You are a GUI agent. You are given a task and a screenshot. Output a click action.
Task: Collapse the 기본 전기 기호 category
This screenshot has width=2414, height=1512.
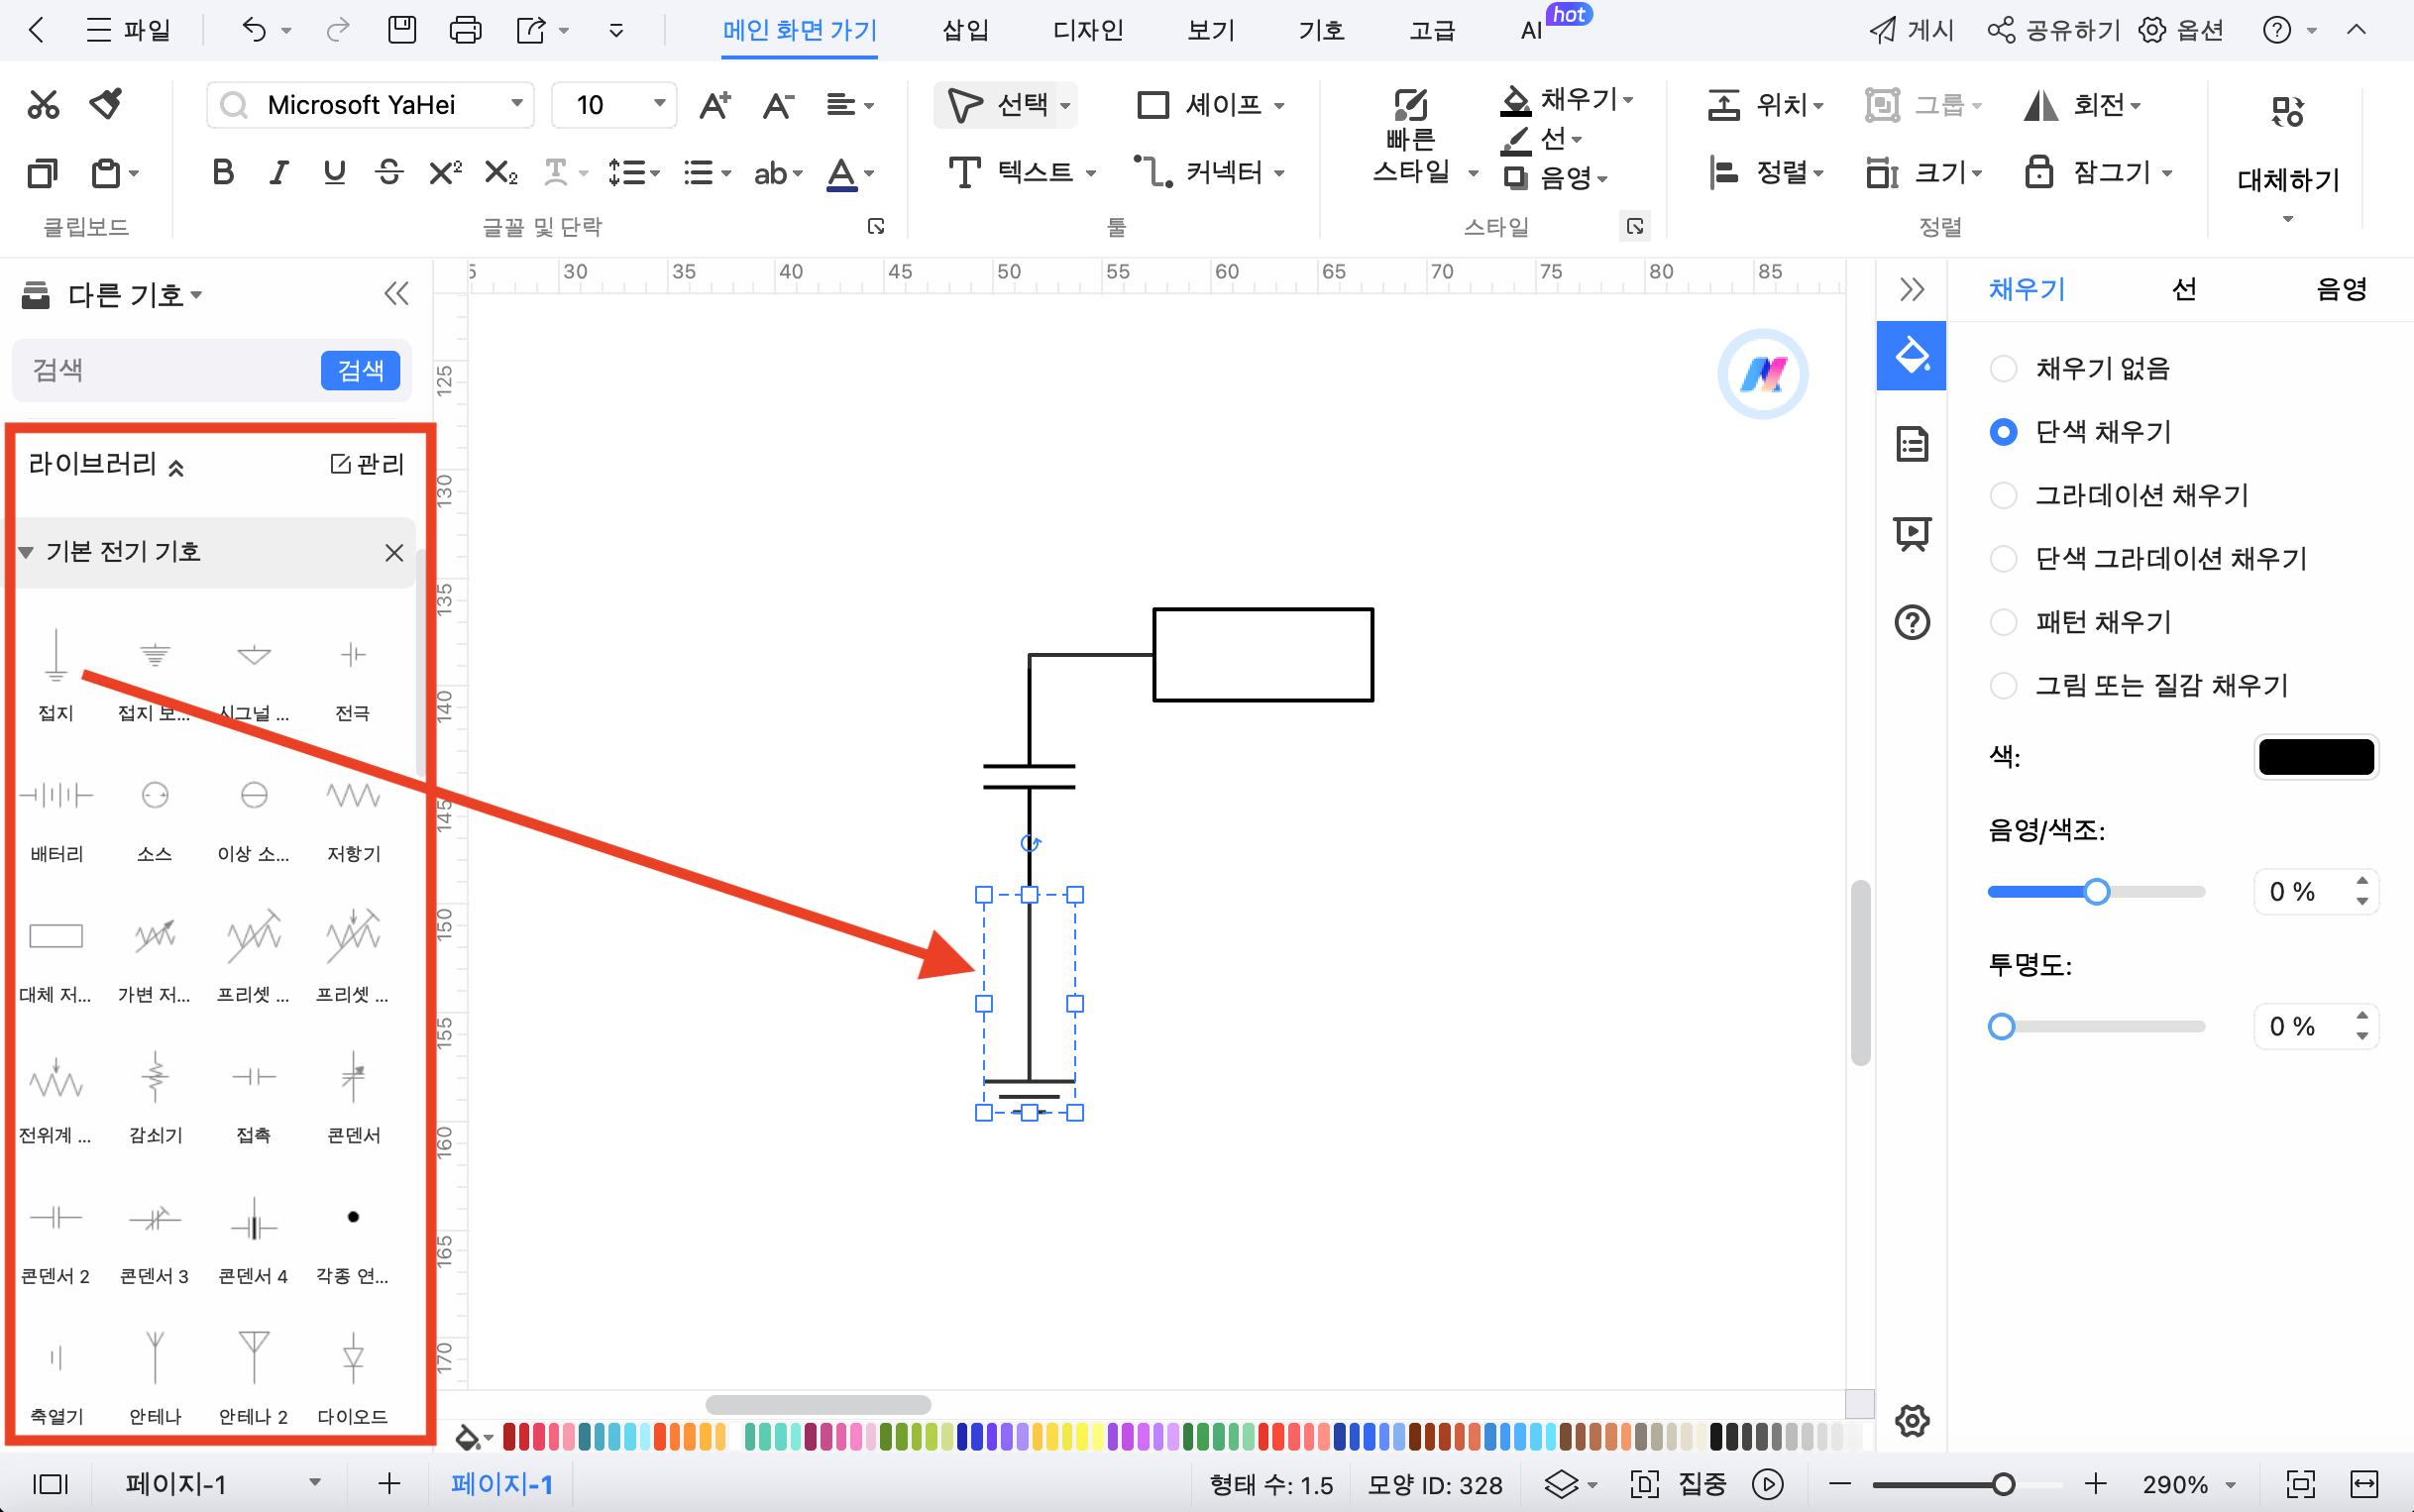(x=27, y=552)
